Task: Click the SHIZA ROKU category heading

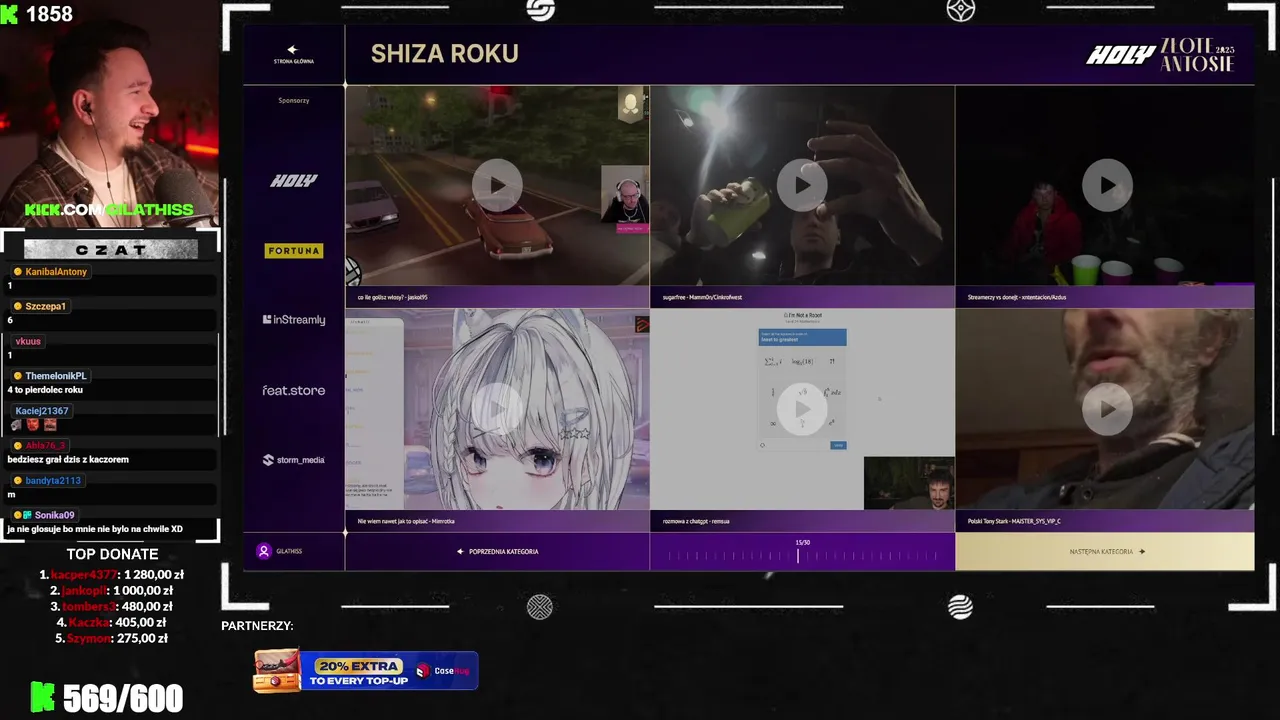Action: pos(445,54)
